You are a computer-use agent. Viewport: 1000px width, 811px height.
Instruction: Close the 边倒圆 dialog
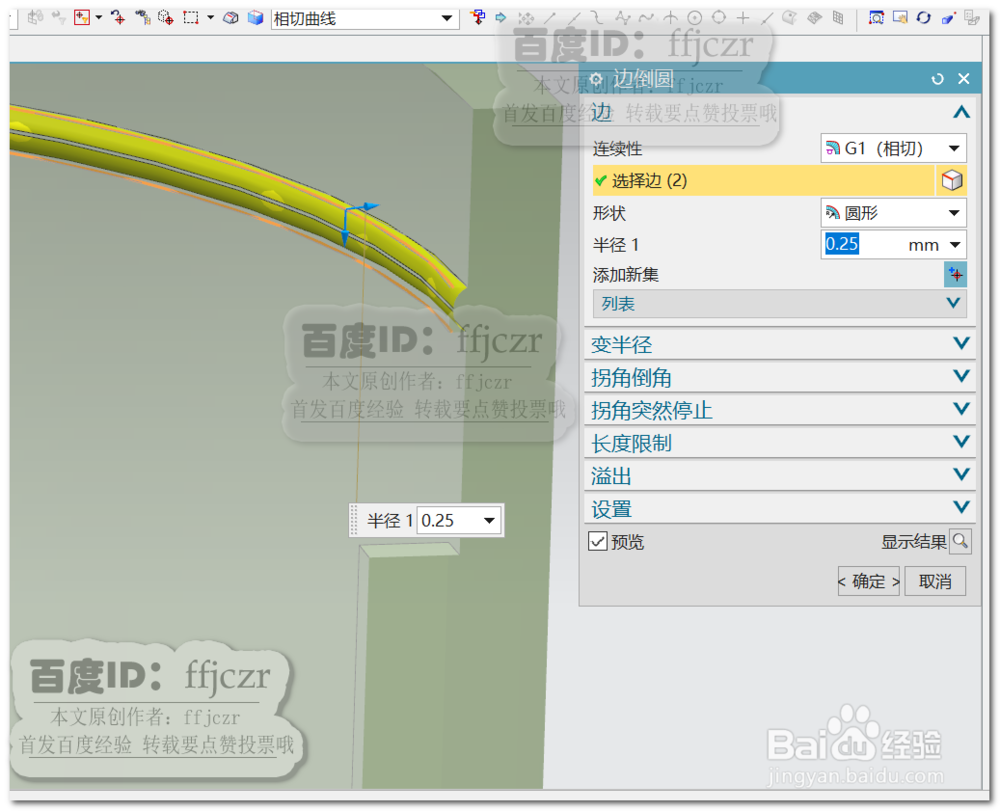tap(964, 78)
